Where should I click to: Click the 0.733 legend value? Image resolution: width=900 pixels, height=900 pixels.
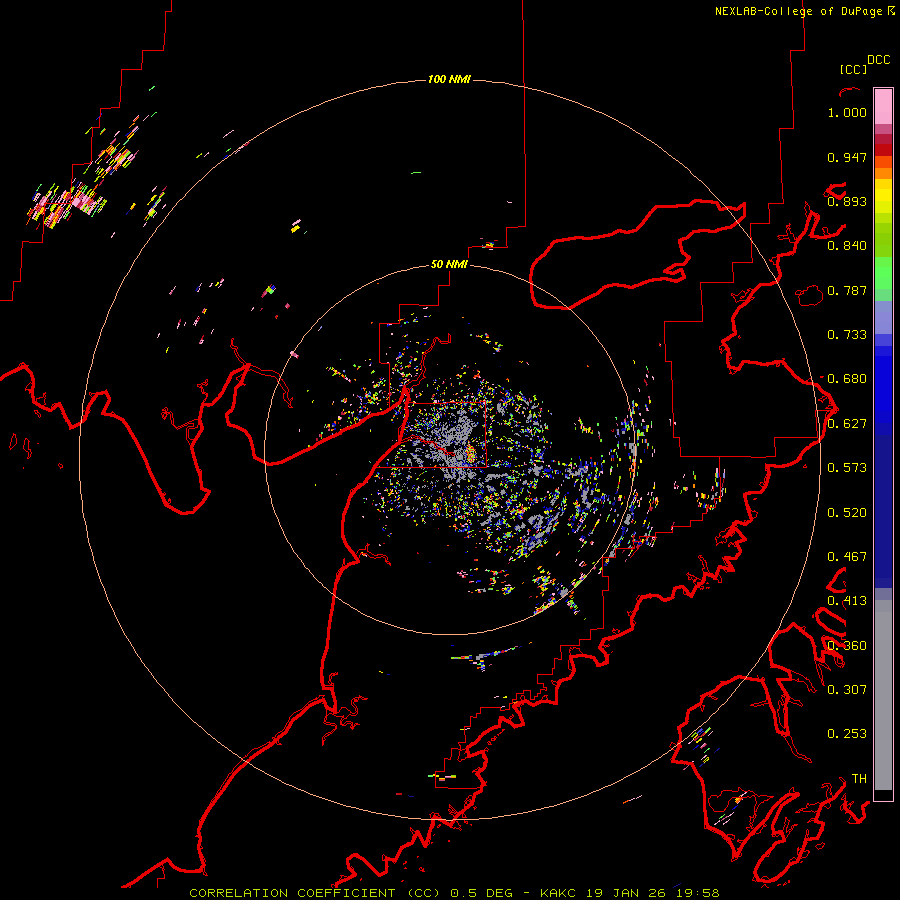(847, 335)
